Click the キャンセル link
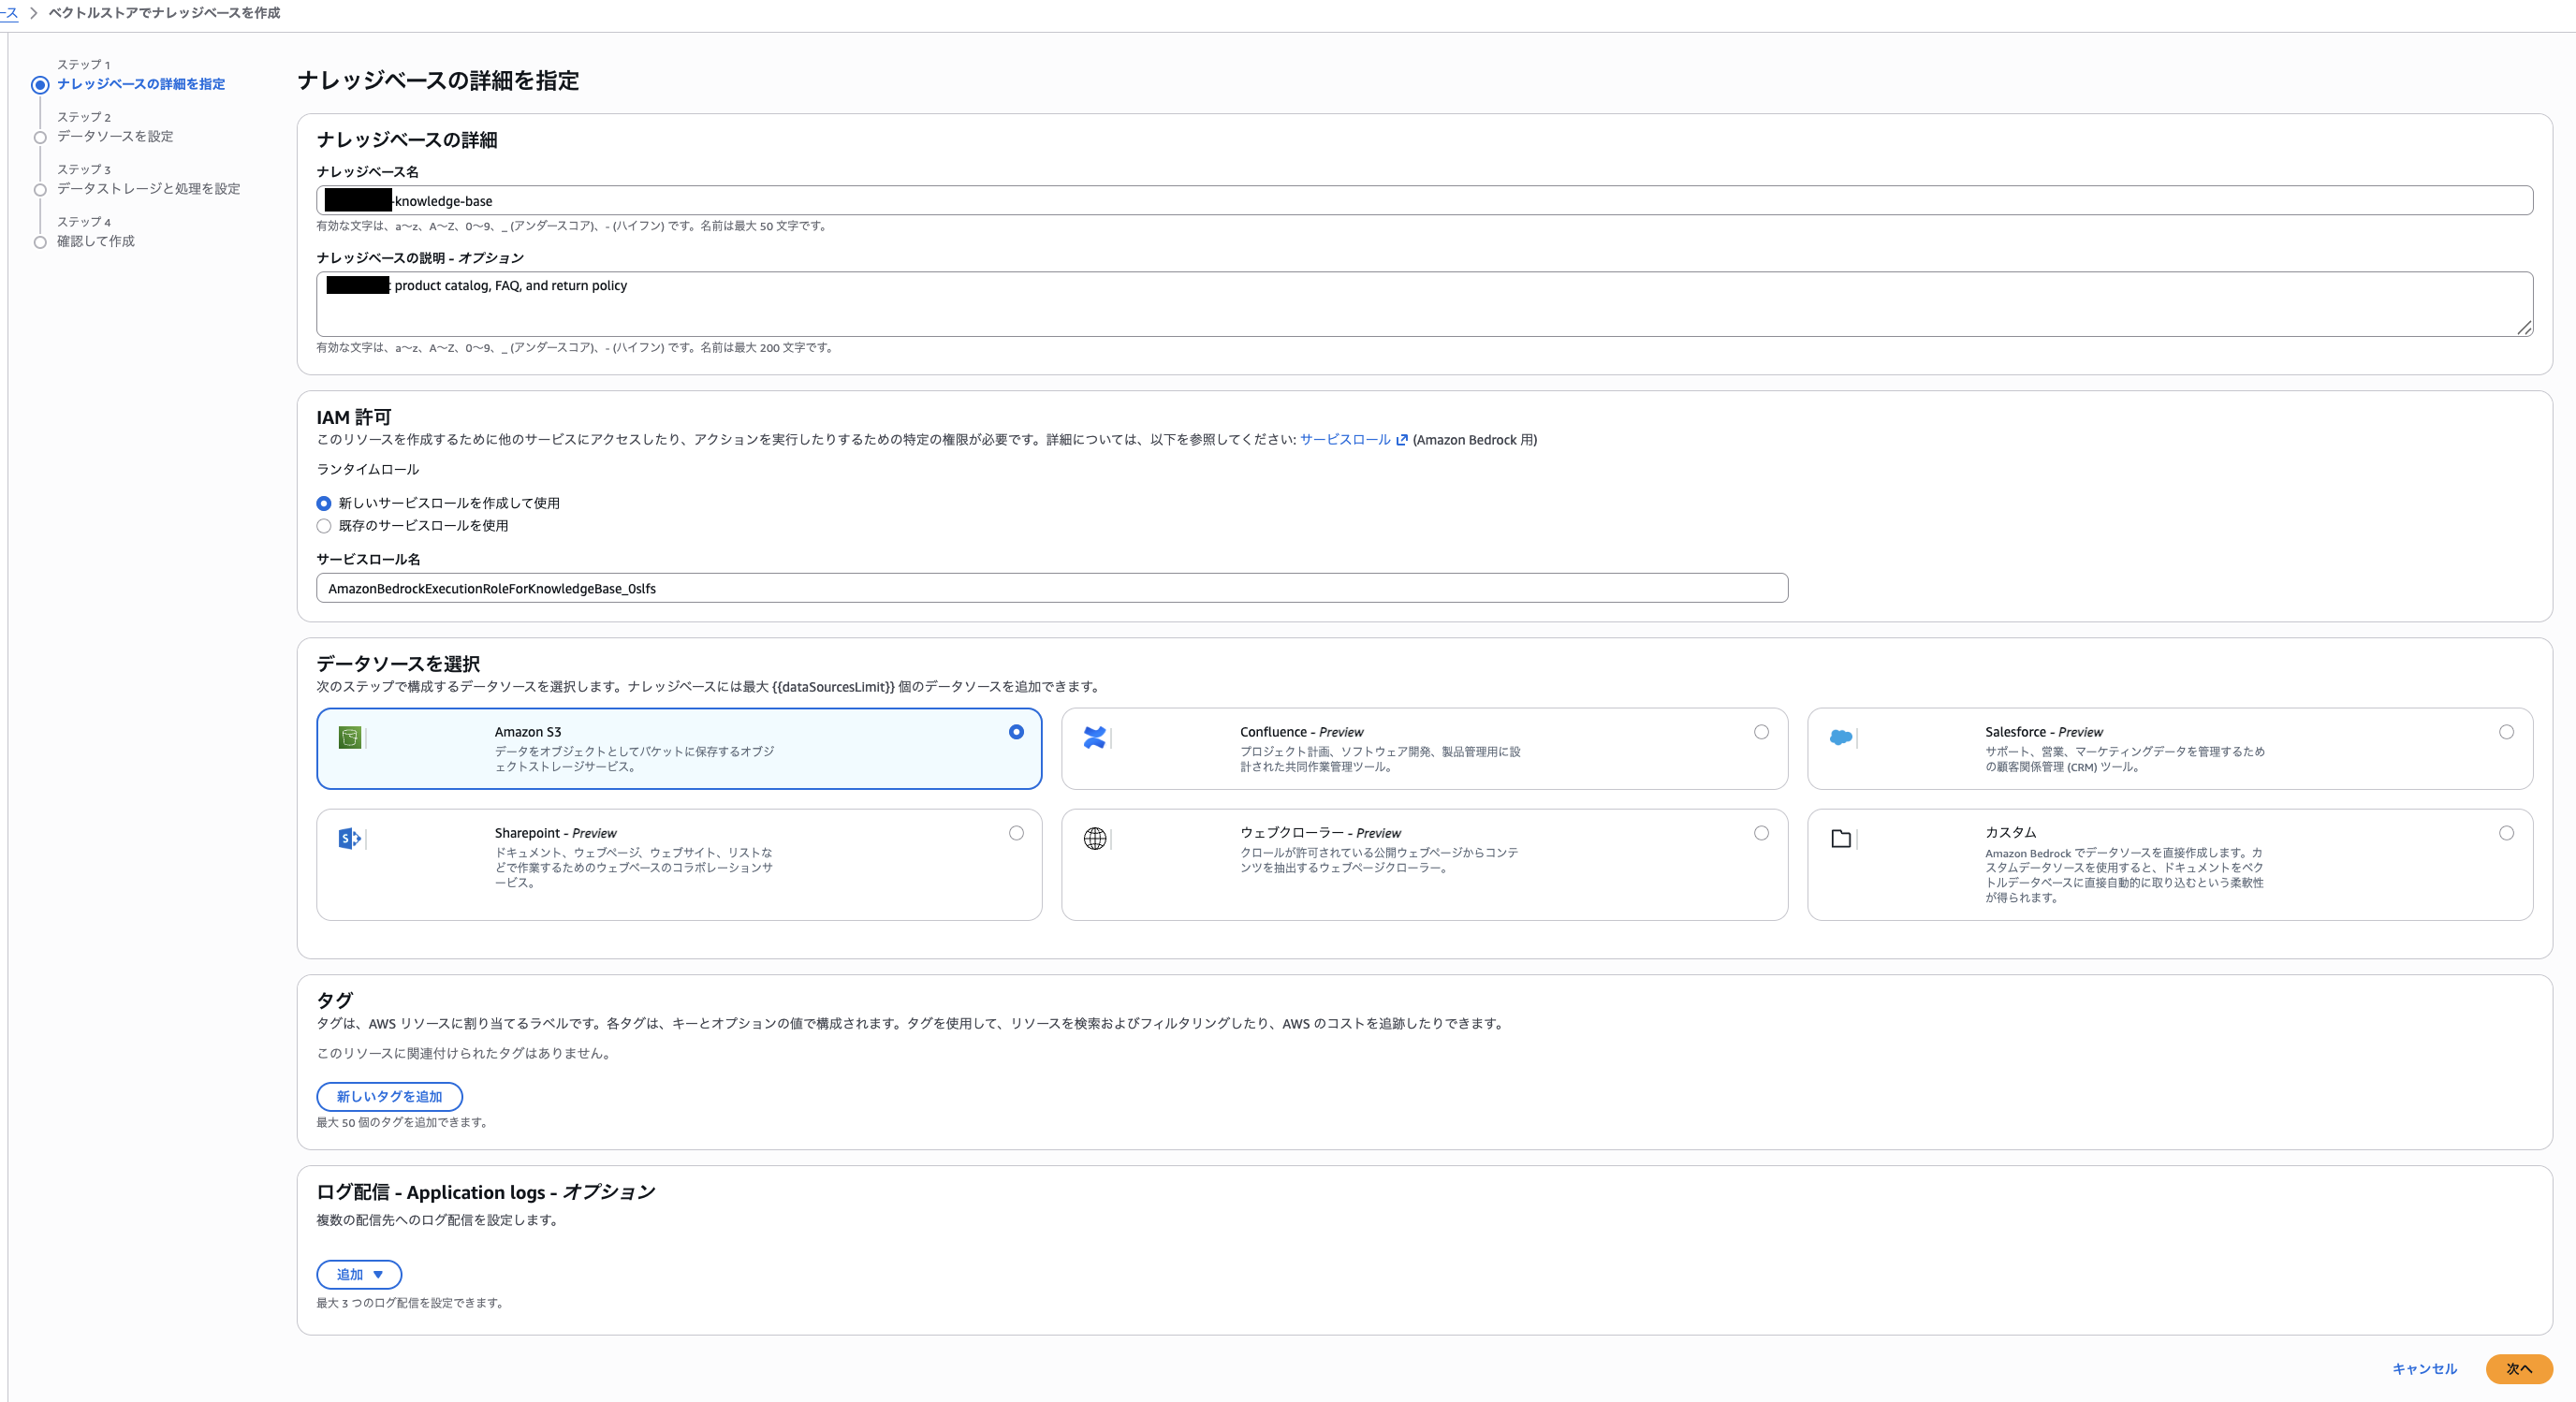Image resolution: width=2576 pixels, height=1402 pixels. click(x=2423, y=1369)
